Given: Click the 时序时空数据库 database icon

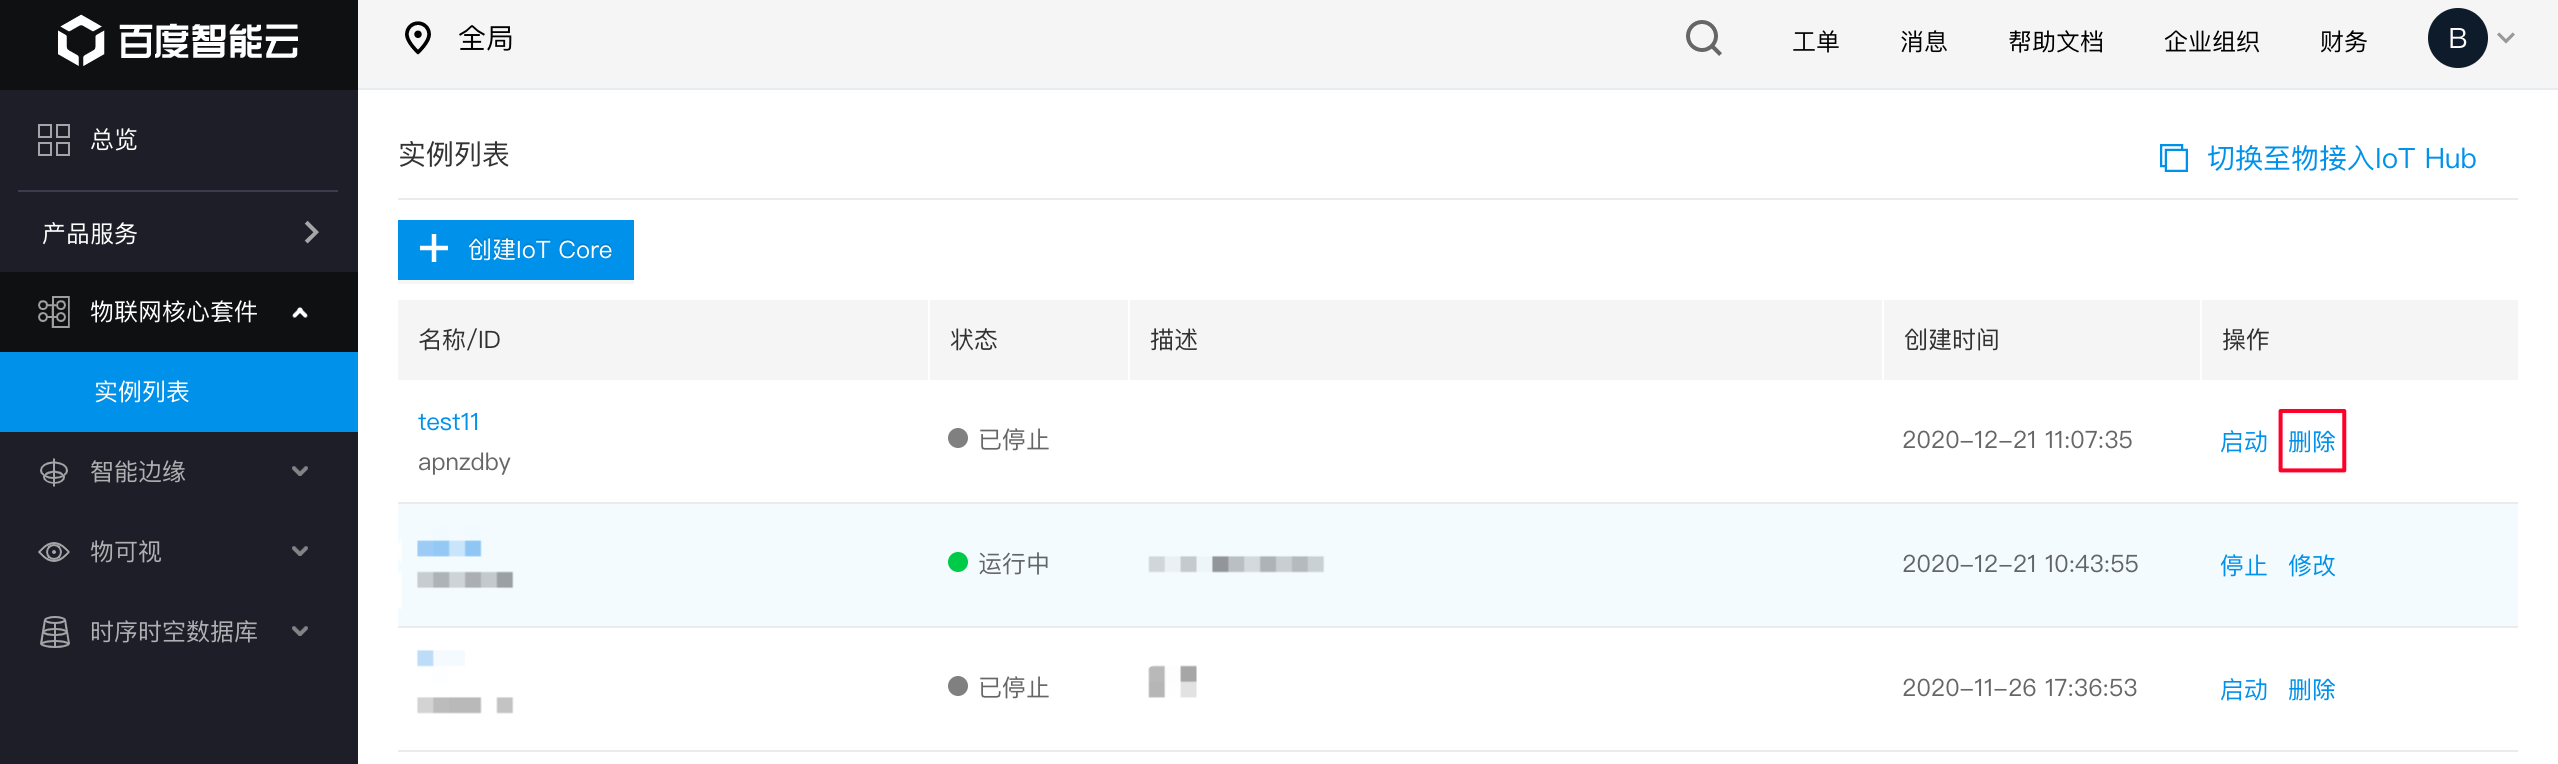Looking at the screenshot, I should [x=54, y=632].
